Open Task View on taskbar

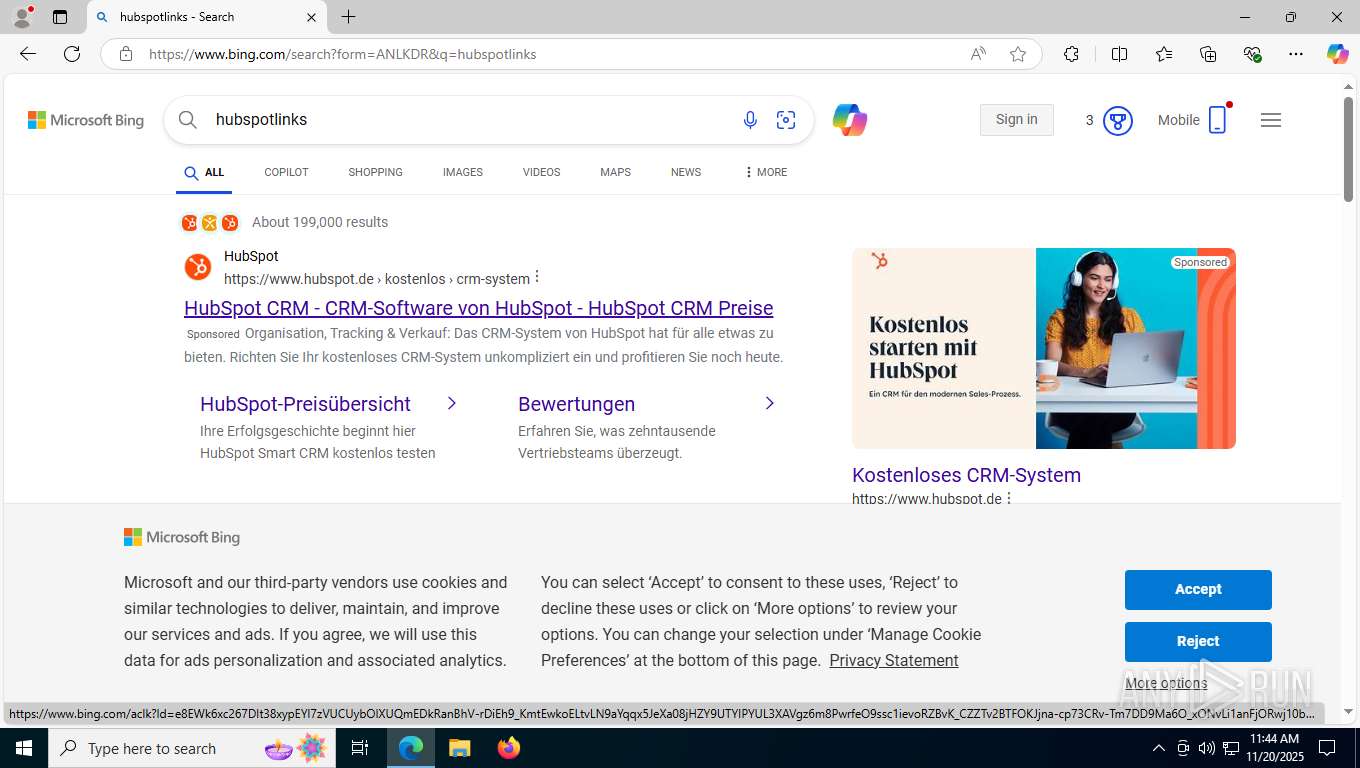(360, 748)
